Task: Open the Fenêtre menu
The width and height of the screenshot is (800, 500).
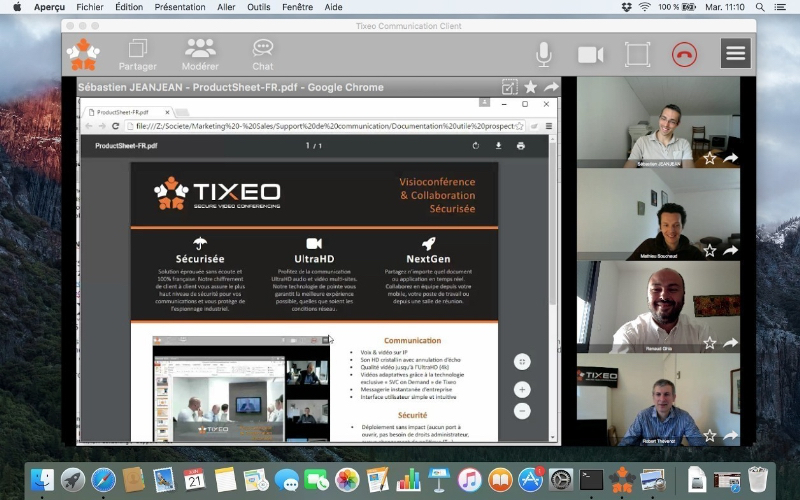Action: coord(297,7)
